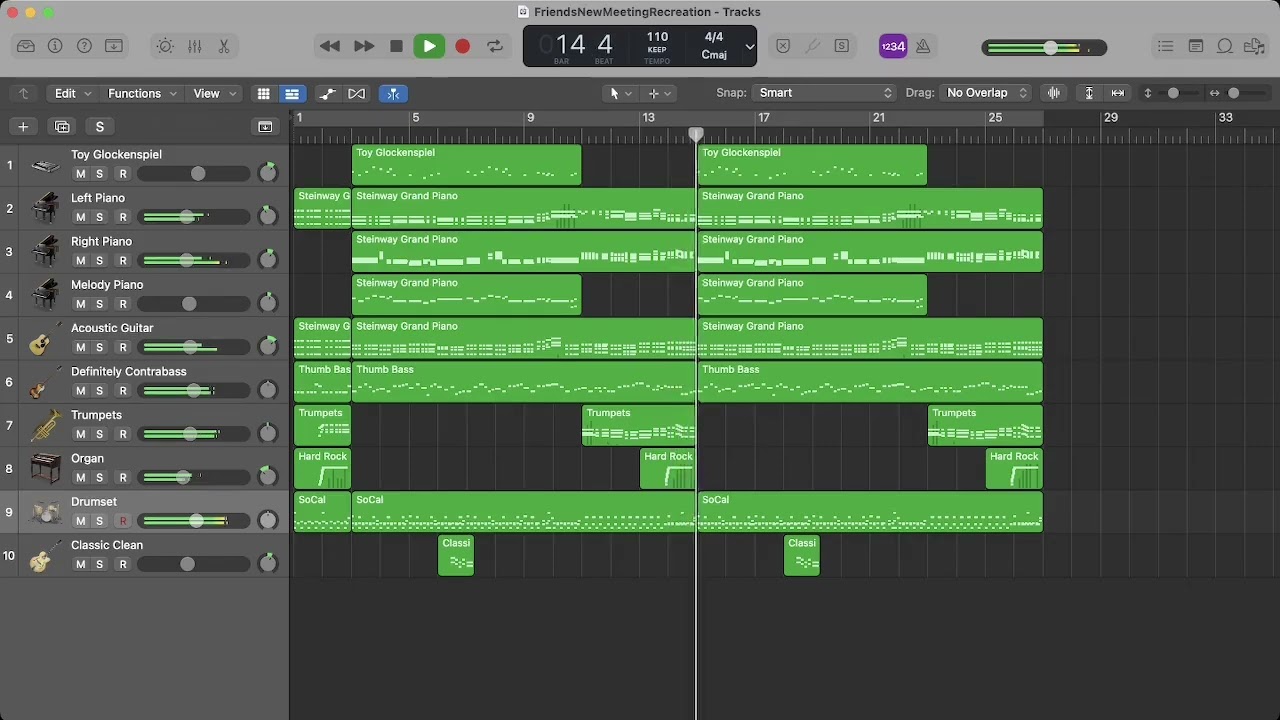Screen dimensions: 1280x720
Task: Open the Mixer faders icon
Action: [x=195, y=46]
